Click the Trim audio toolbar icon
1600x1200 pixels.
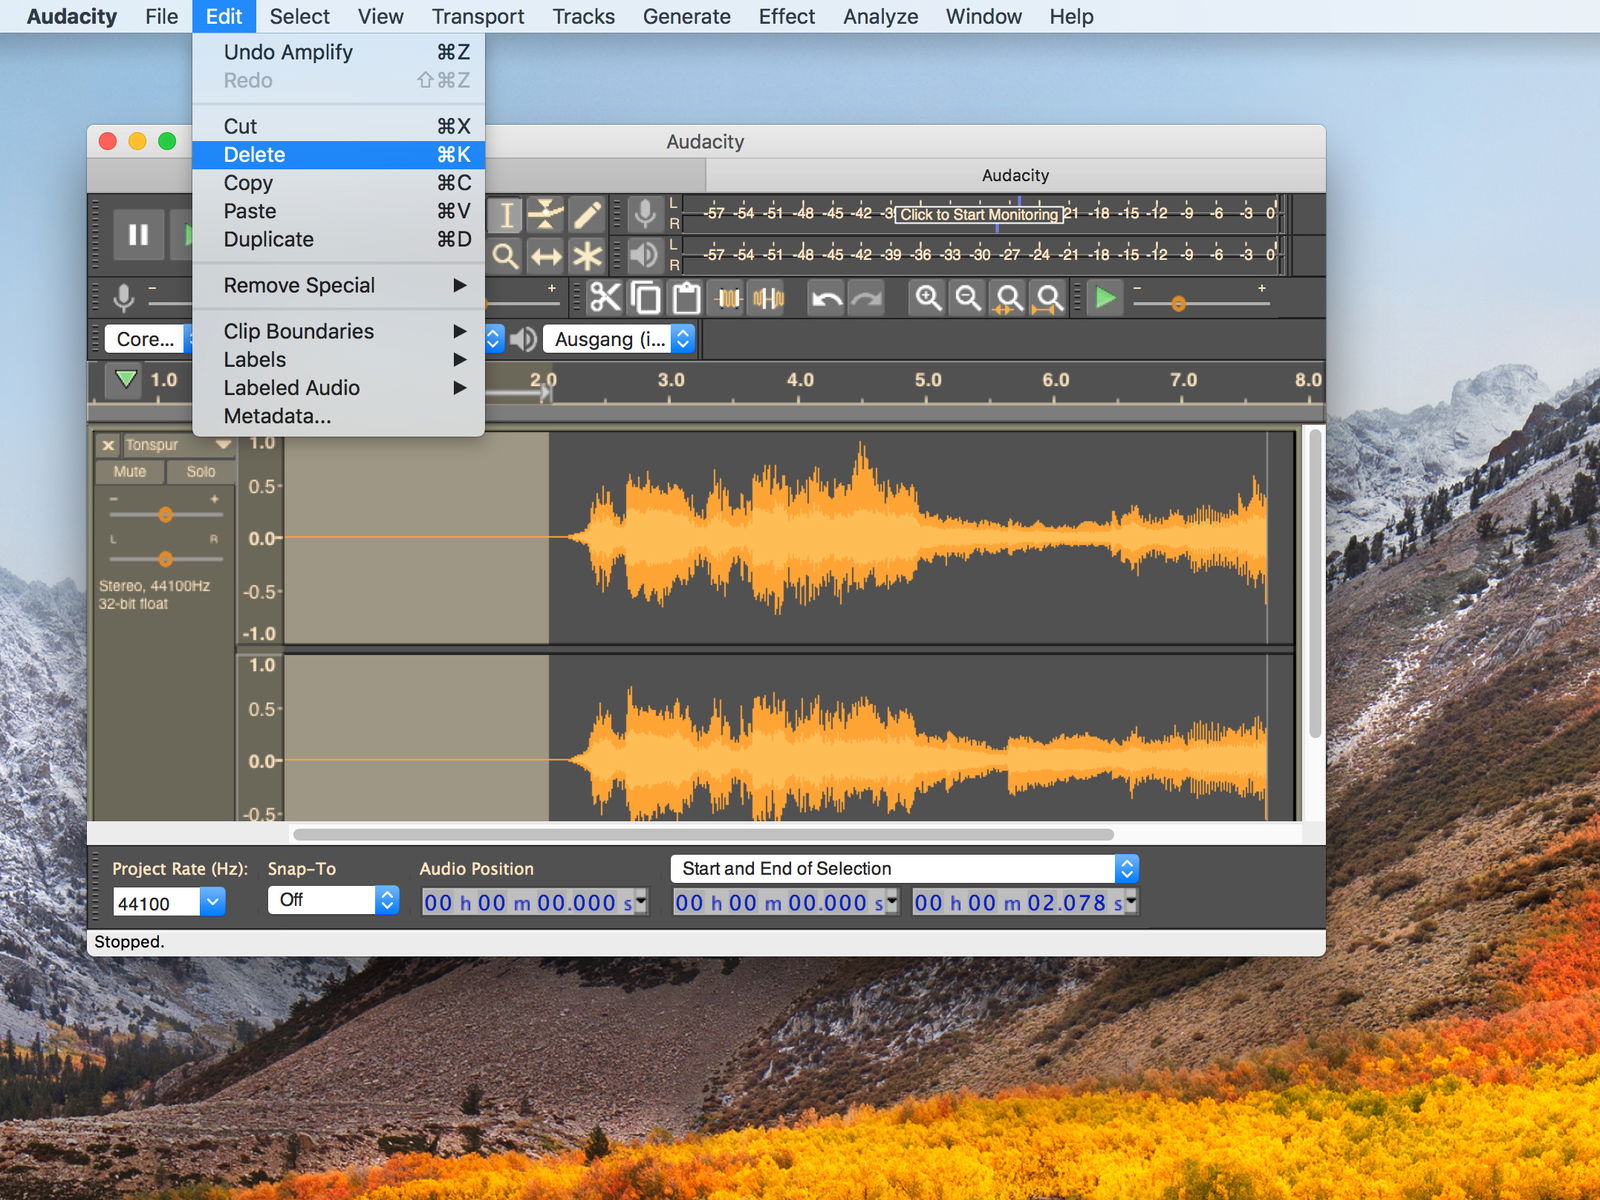(728, 298)
